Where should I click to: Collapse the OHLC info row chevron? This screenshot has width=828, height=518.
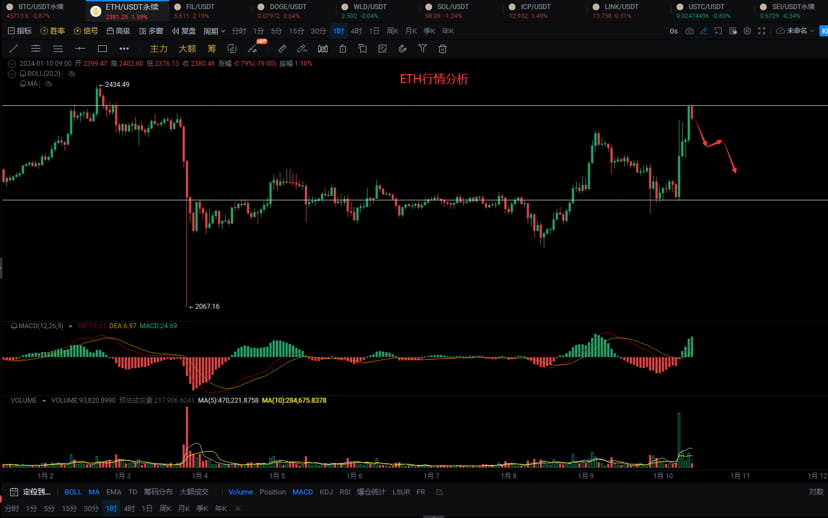[12, 63]
